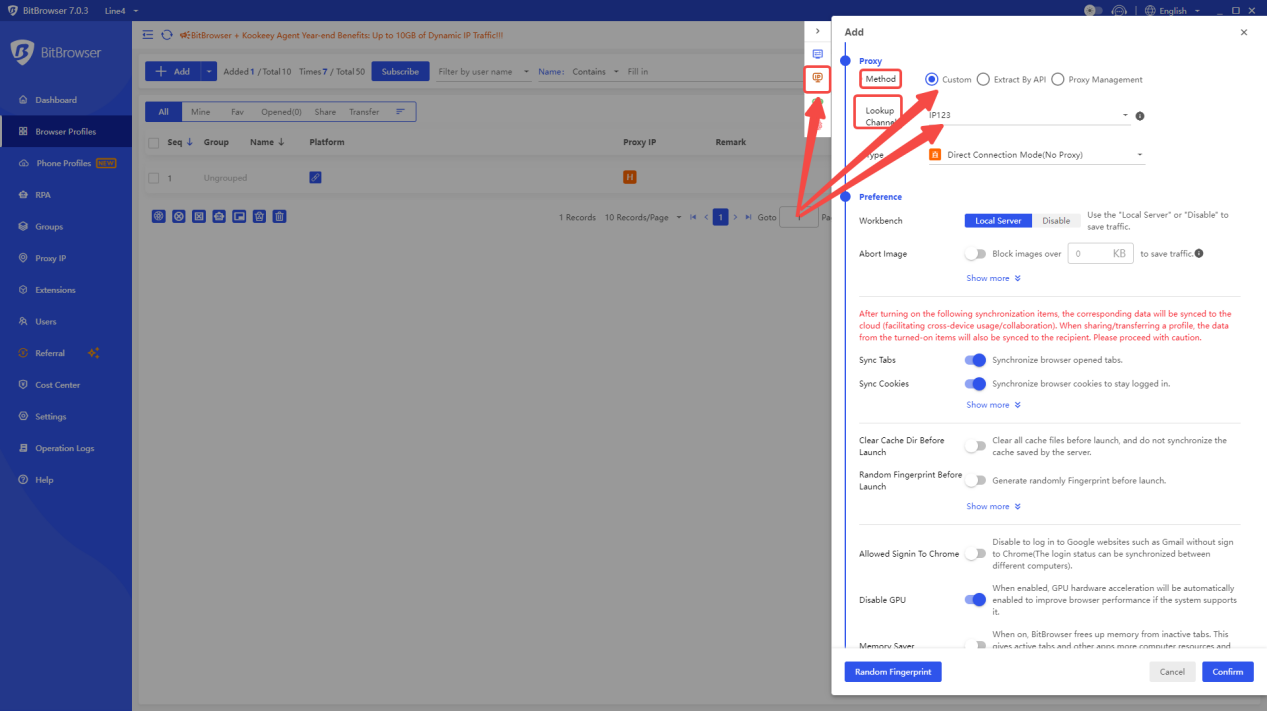Click the headset support icon in title bar
1267x711 pixels.
point(1119,11)
